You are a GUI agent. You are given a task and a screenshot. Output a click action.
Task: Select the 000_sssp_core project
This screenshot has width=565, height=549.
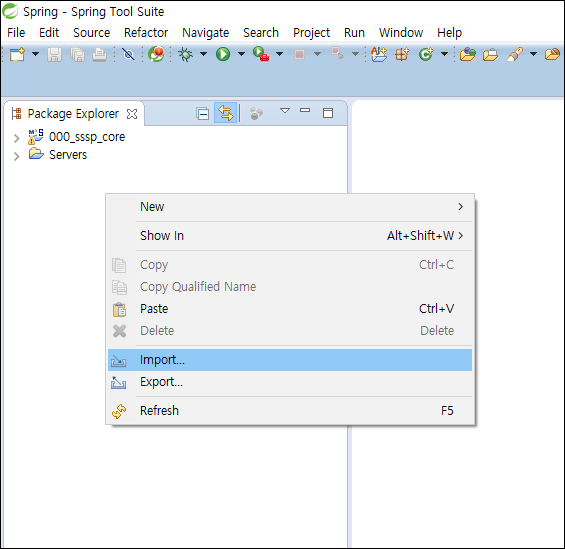pos(87,137)
